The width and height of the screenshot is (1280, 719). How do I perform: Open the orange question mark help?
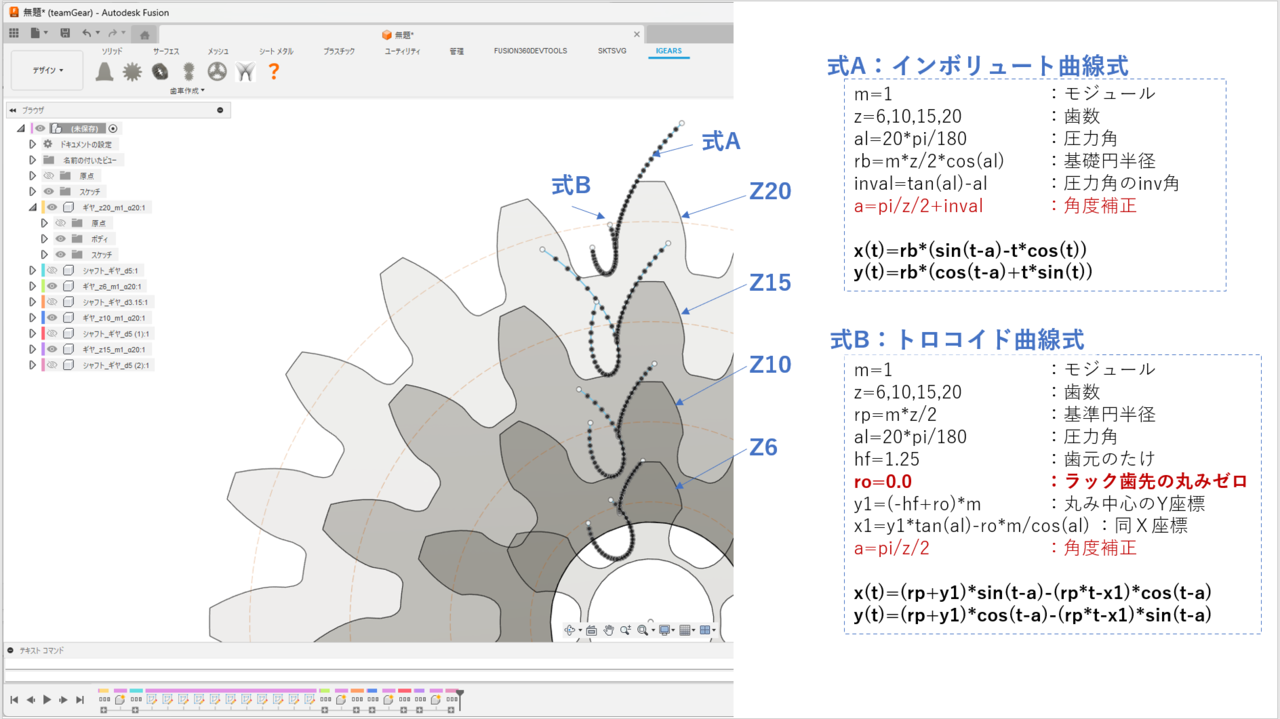[x=273, y=71]
